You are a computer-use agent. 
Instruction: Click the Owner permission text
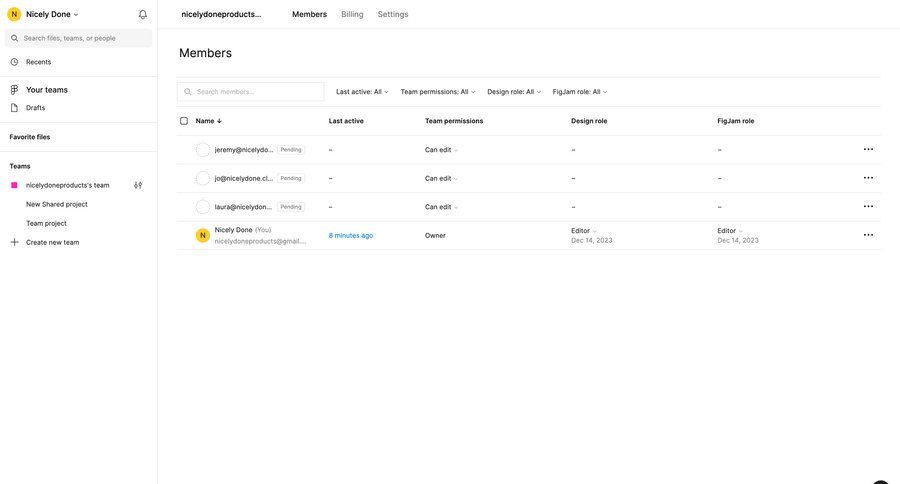[x=435, y=235]
